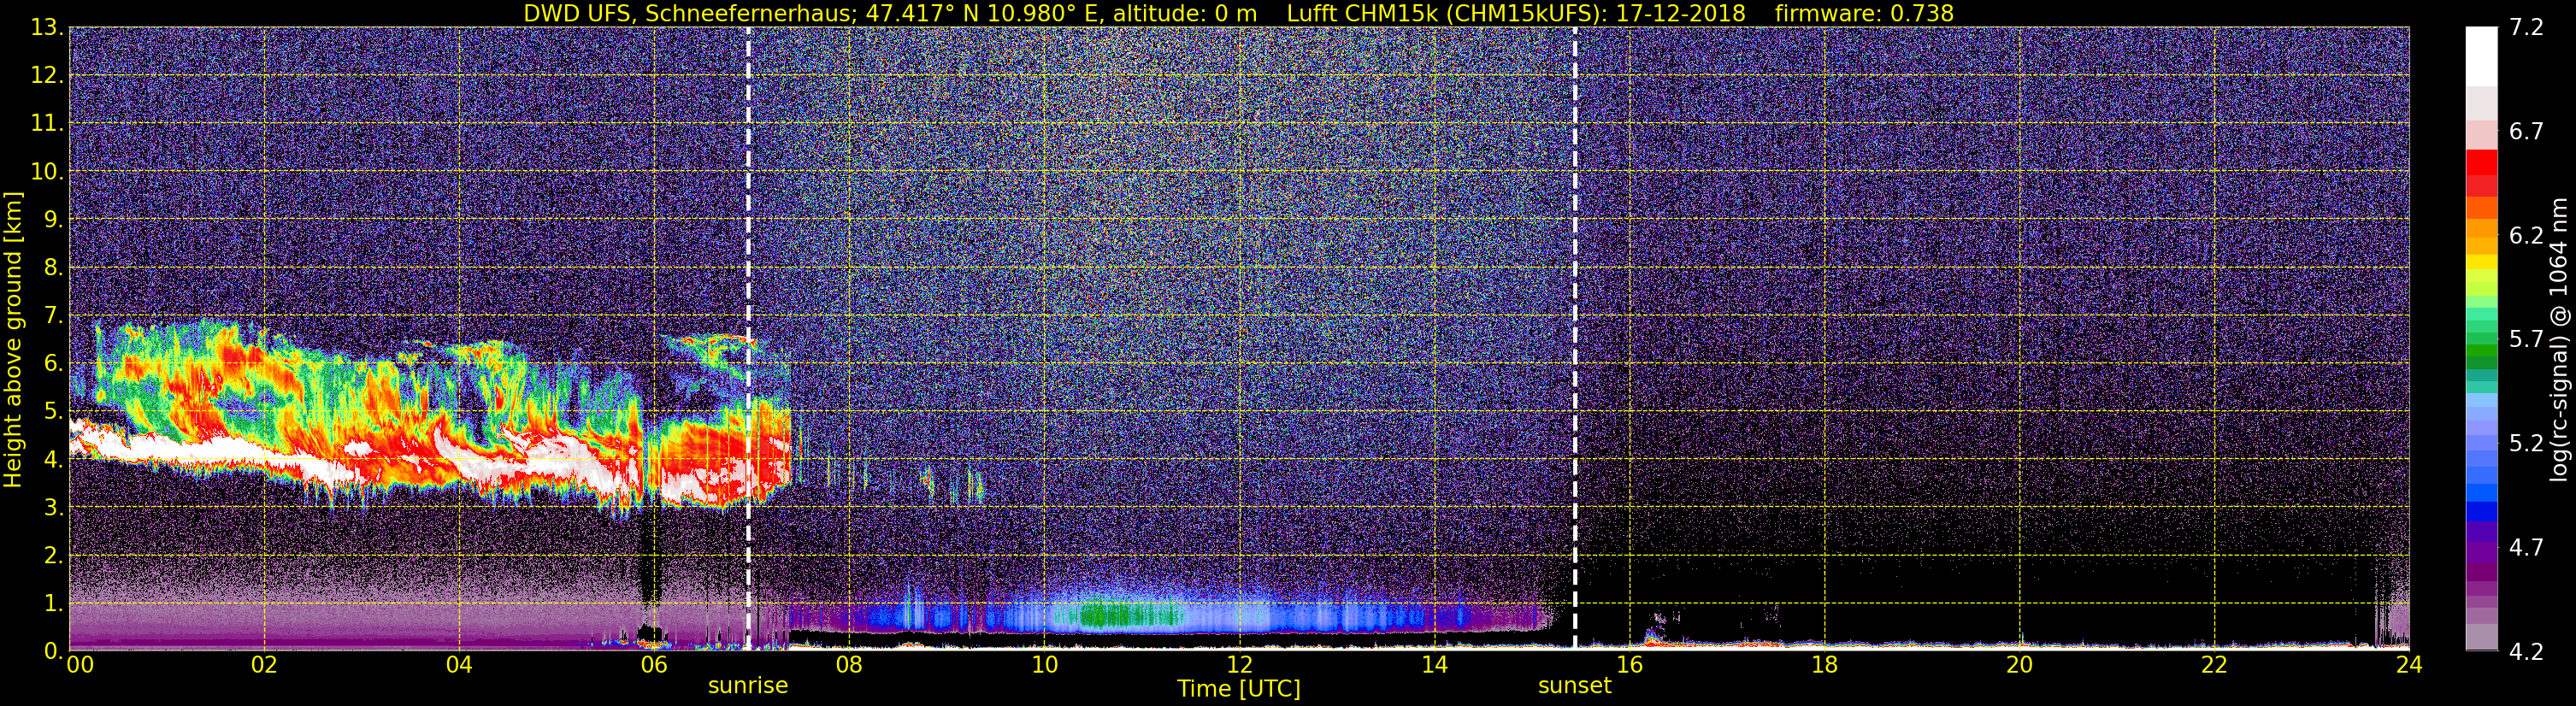Click the colorbar tick label 6.7
2576x706 pixels.
pyautogui.click(x=2526, y=132)
